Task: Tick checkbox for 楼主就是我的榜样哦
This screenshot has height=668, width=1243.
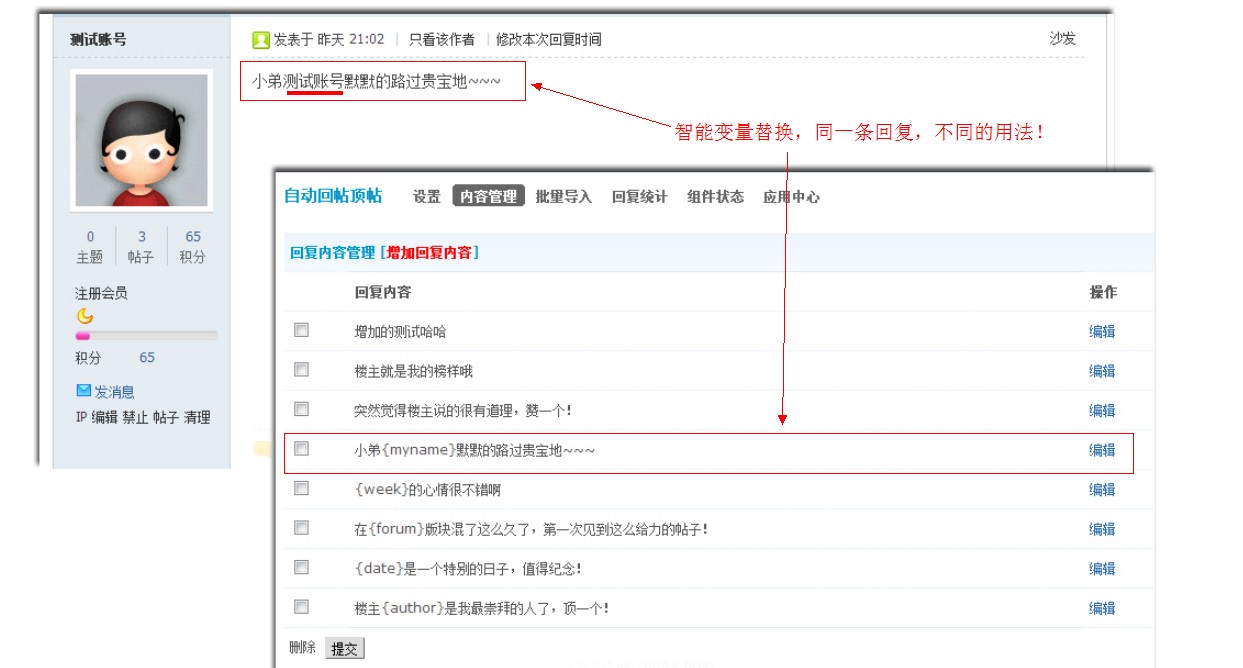Action: (x=301, y=370)
